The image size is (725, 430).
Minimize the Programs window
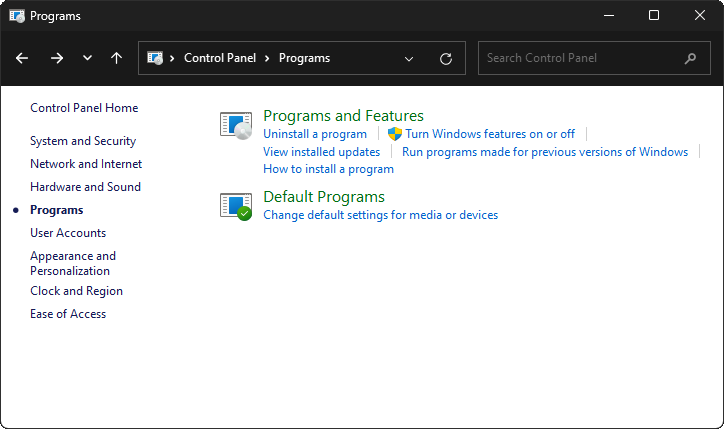pos(609,16)
